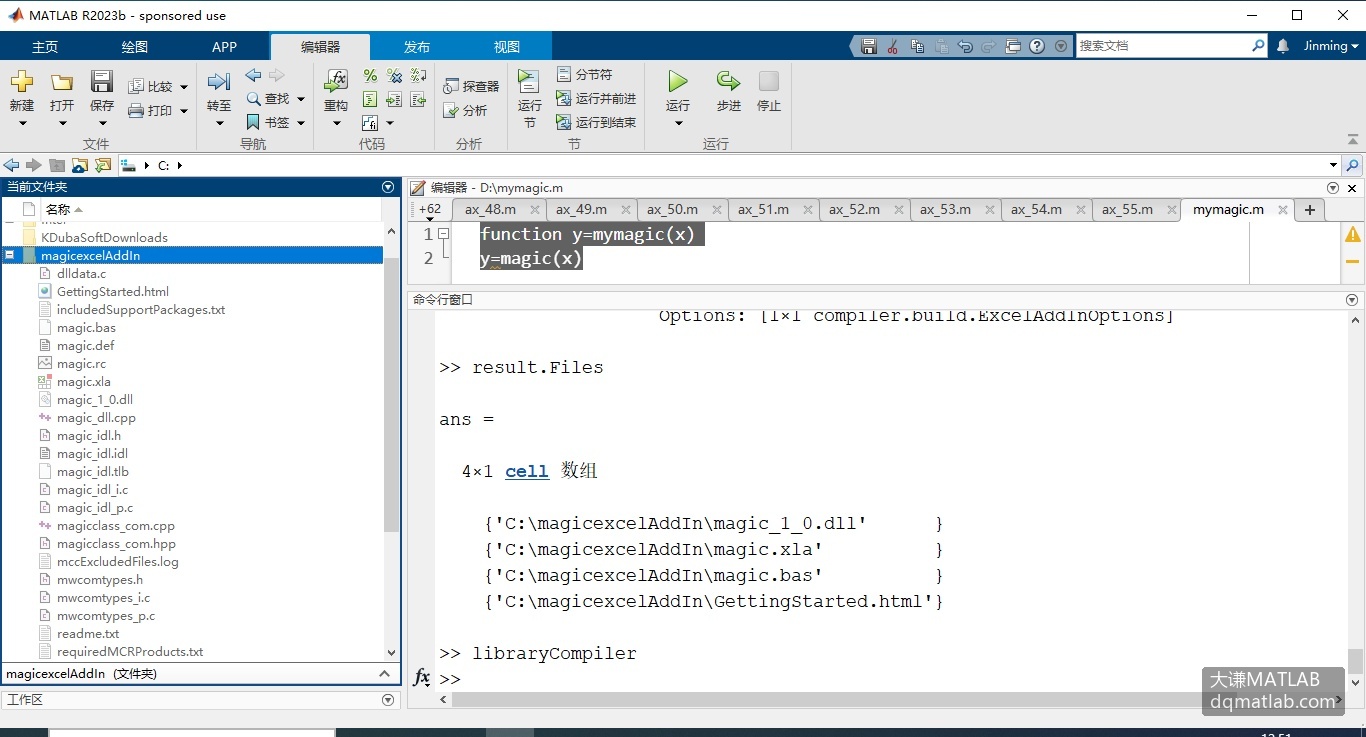Image resolution: width=1366 pixels, height=737 pixels.
Task: Click 运行并前进 (Run and Advance)
Action: click(x=597, y=99)
